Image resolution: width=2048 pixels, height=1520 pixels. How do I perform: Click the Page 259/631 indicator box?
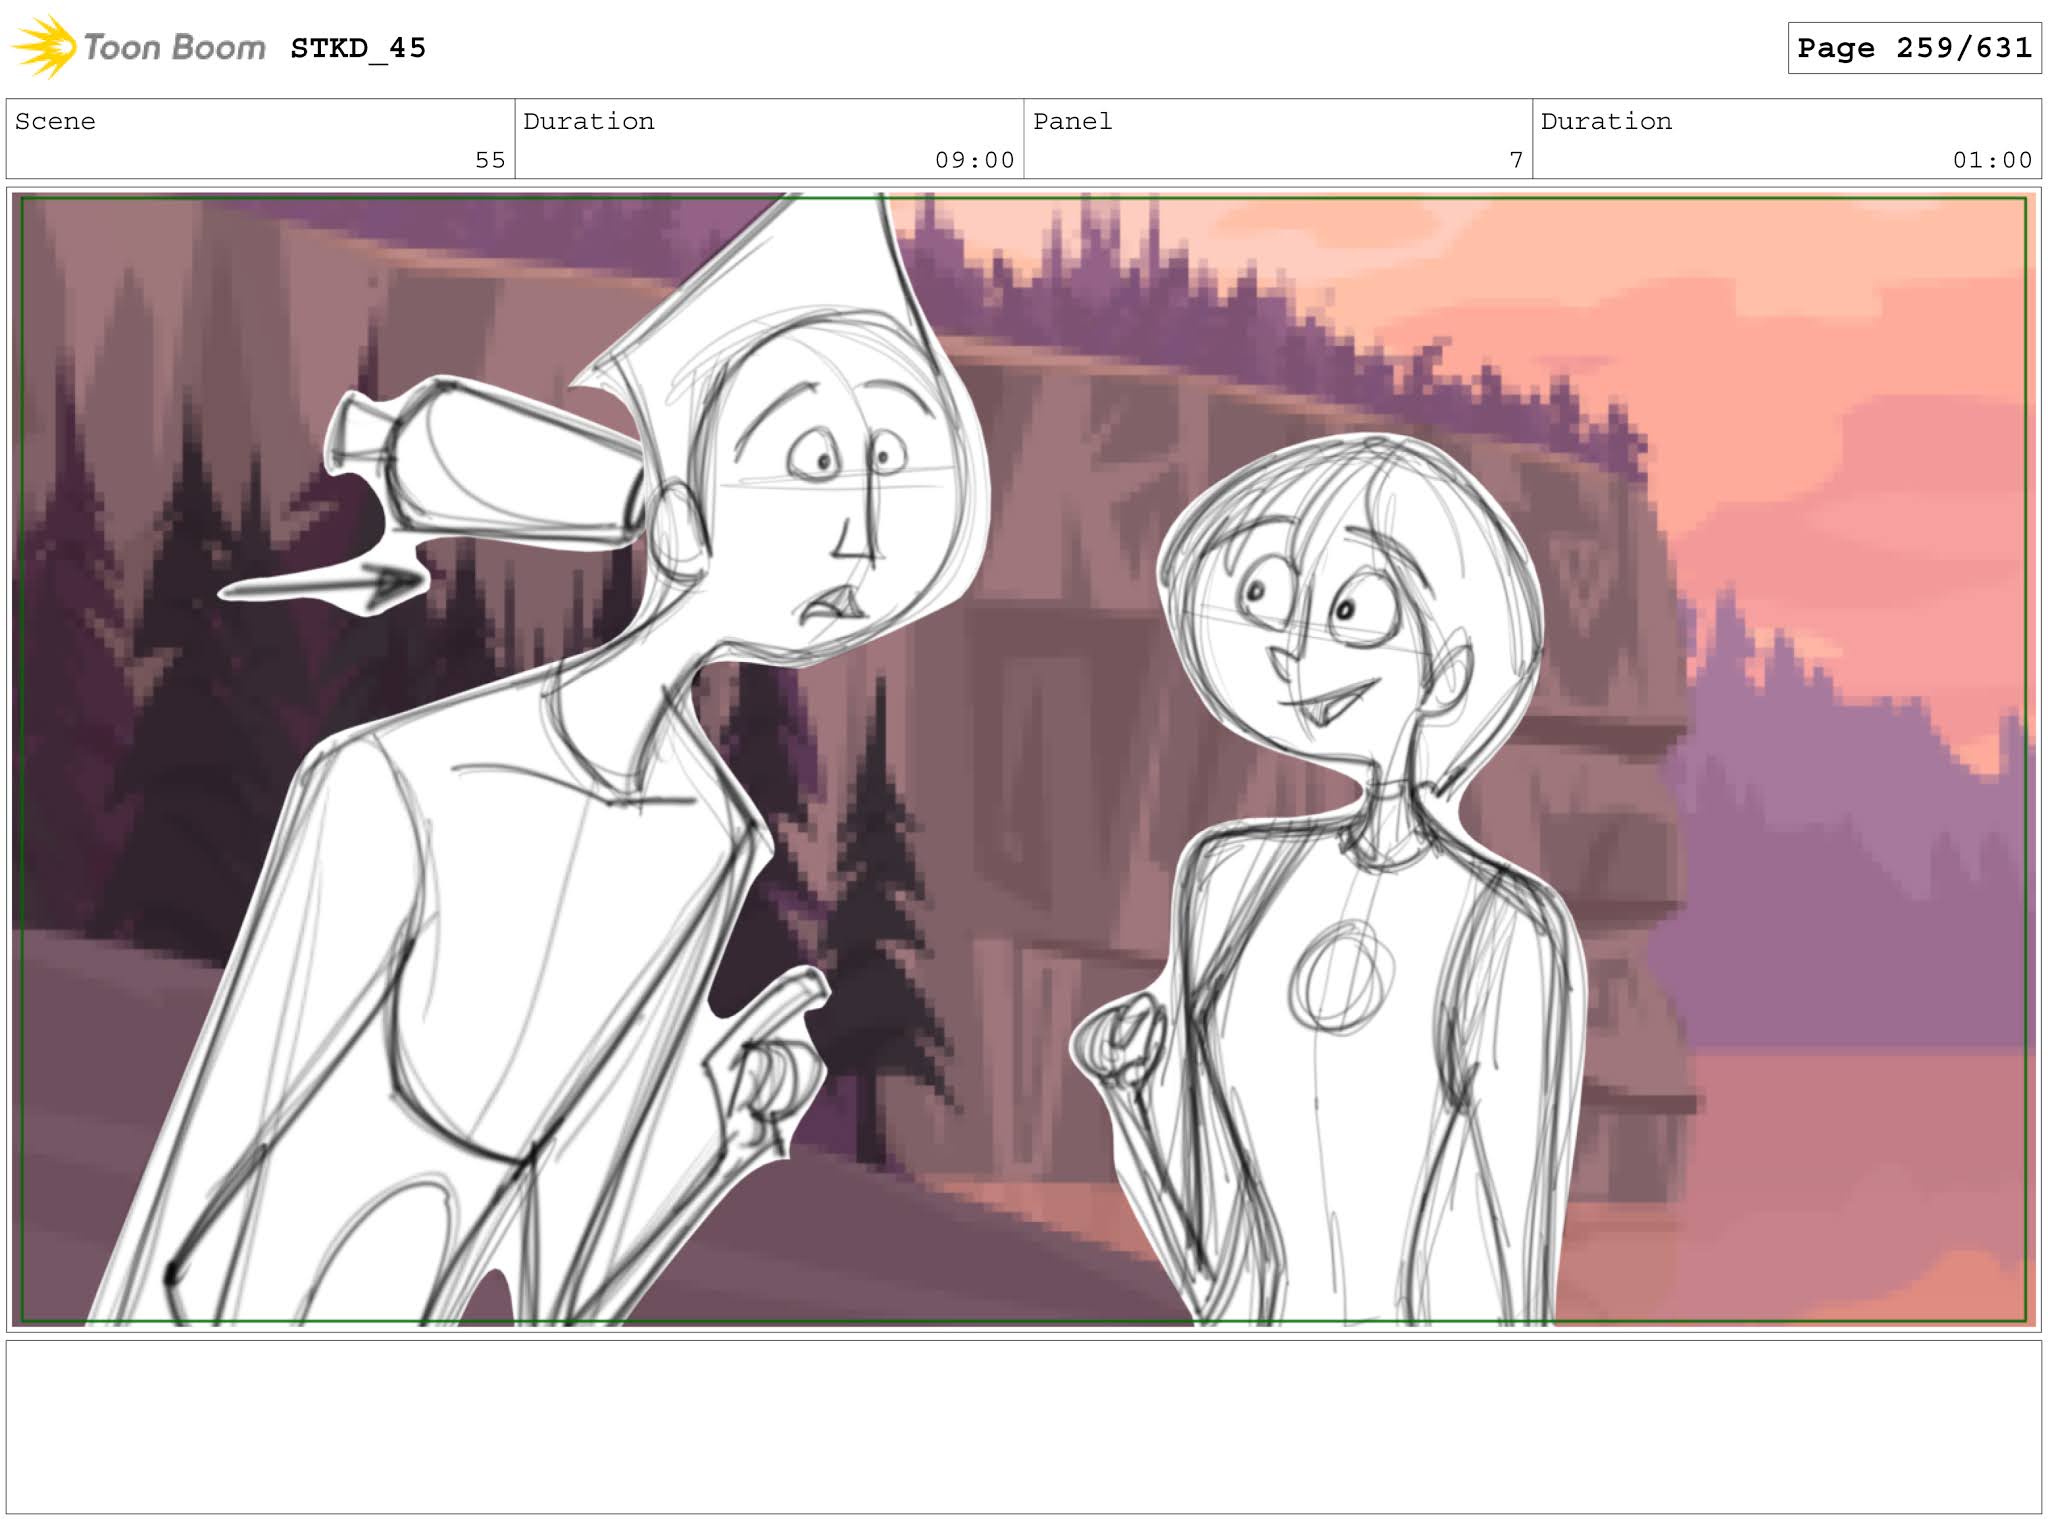[x=1913, y=48]
